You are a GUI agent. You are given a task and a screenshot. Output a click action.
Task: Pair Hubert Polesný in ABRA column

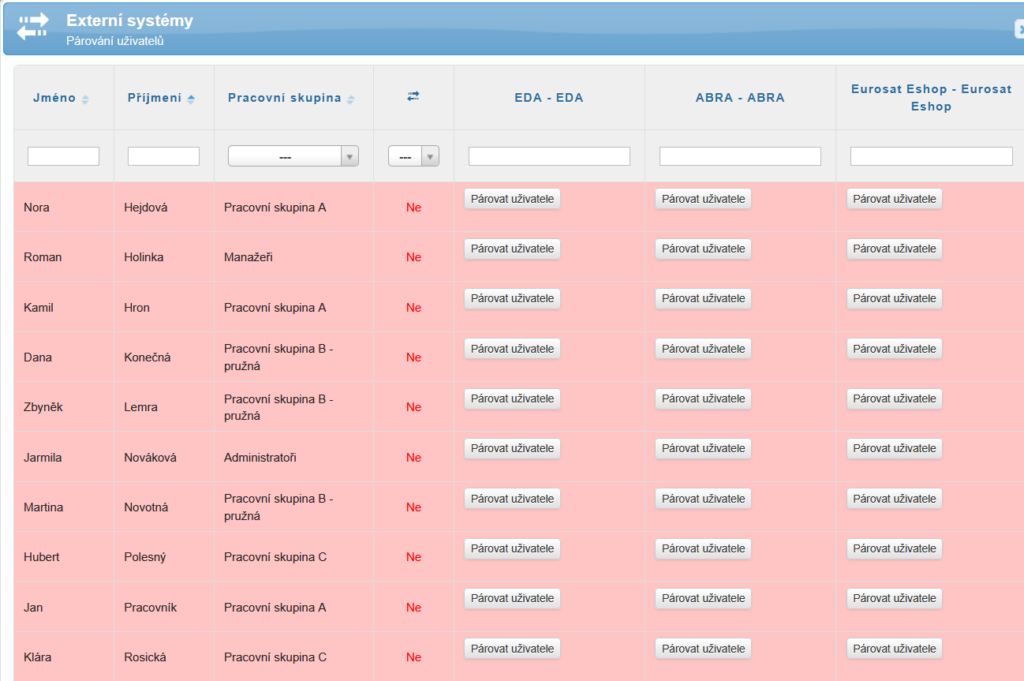tap(703, 548)
